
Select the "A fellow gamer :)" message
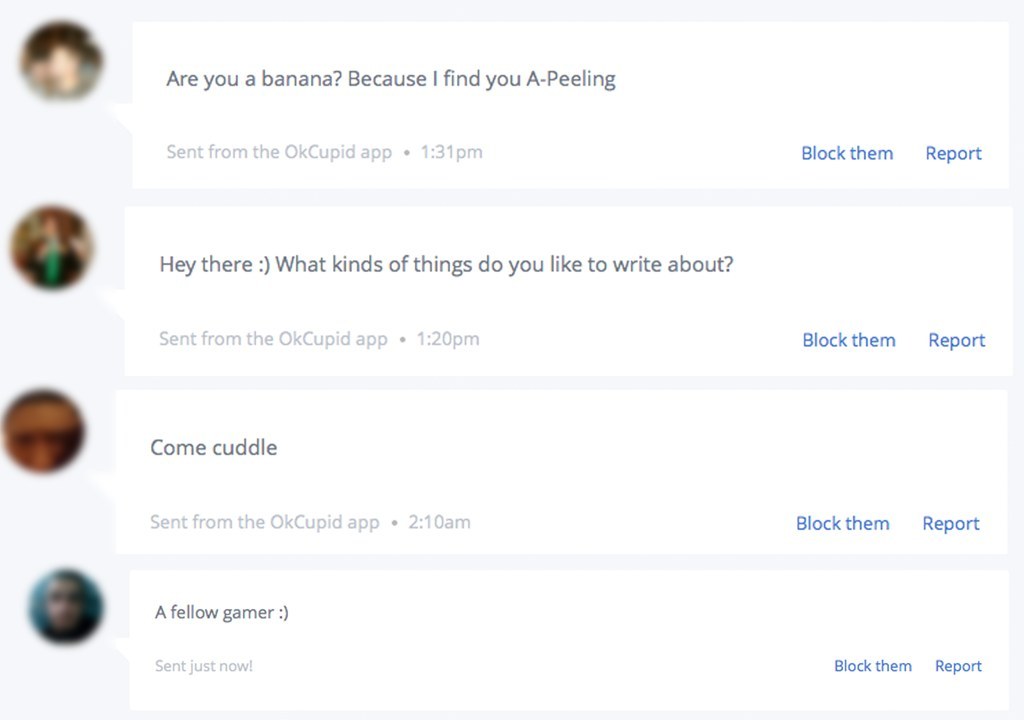(x=221, y=612)
